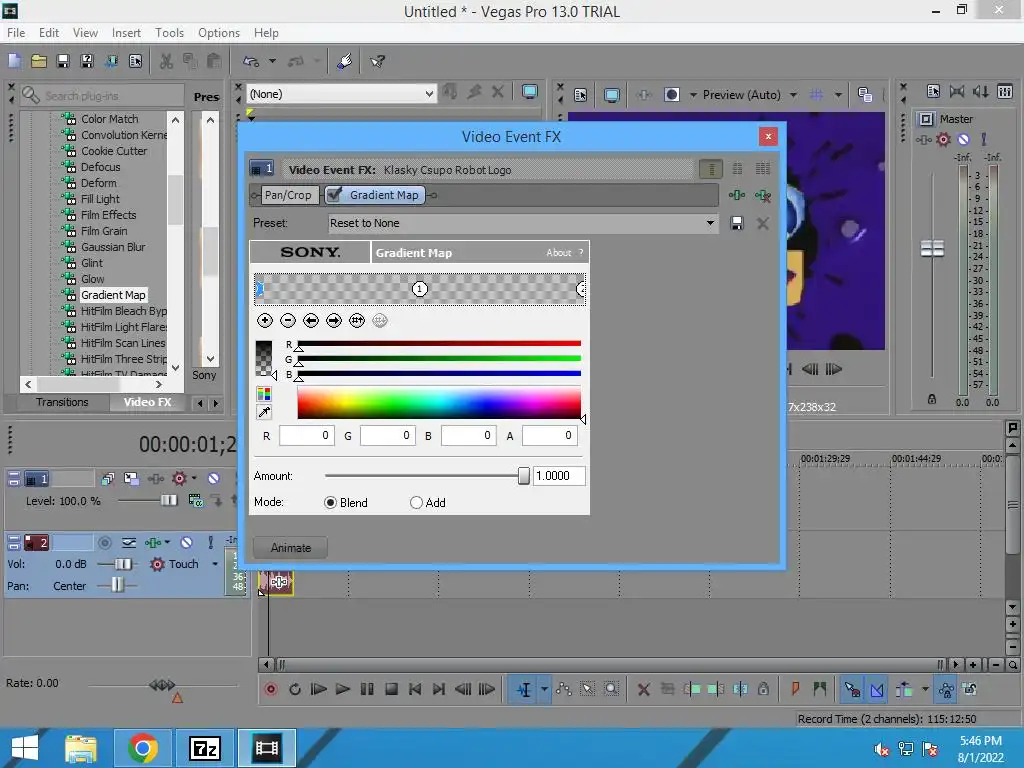Toggle the Gradient Map effect checkbox
This screenshot has height=768, width=1024.
pos(334,195)
